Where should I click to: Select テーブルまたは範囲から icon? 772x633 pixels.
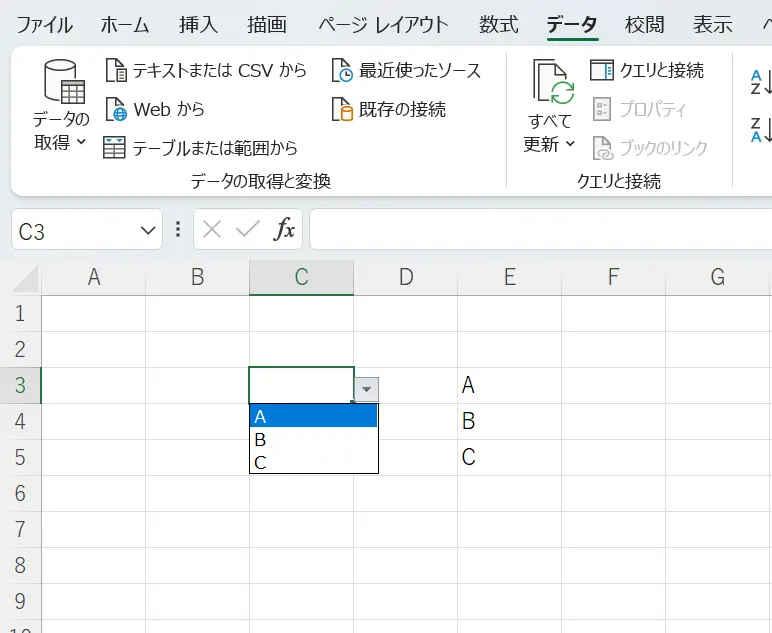pos(116,148)
